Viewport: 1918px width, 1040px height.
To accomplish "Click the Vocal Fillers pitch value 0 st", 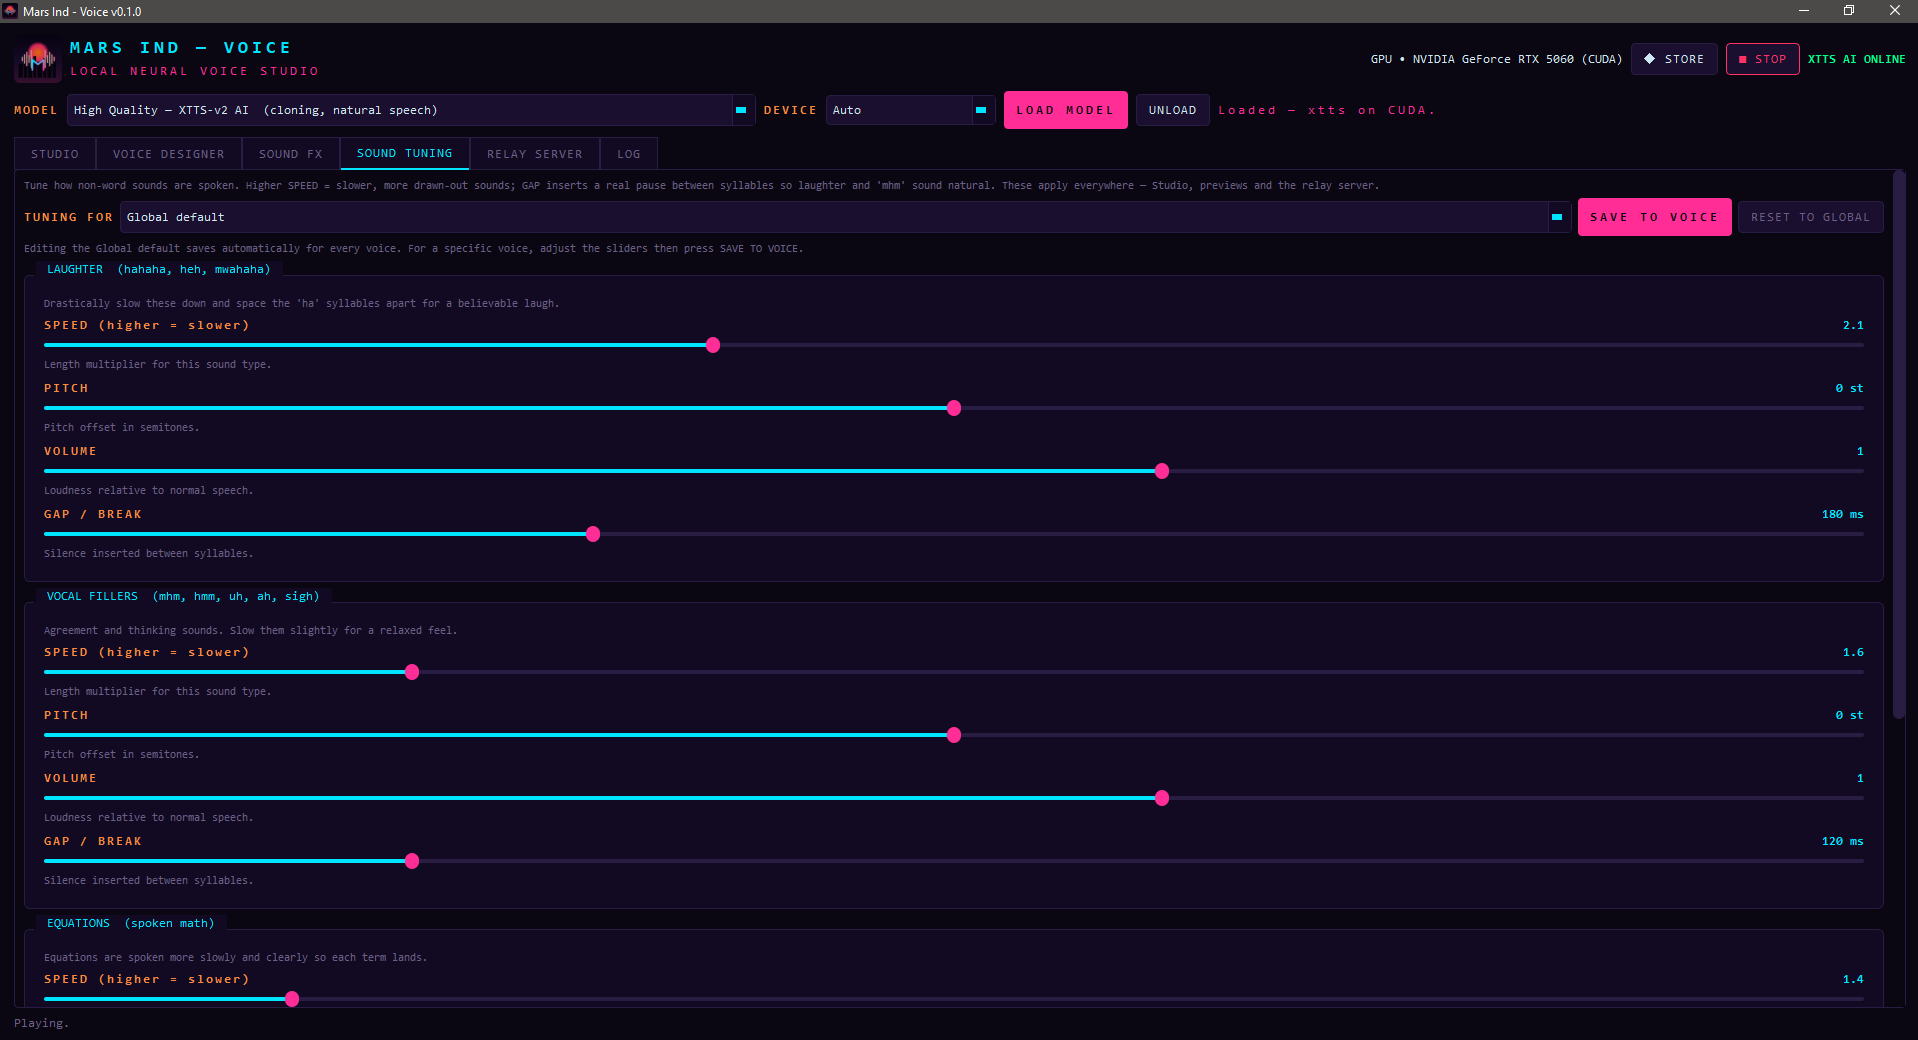I will click(1849, 715).
